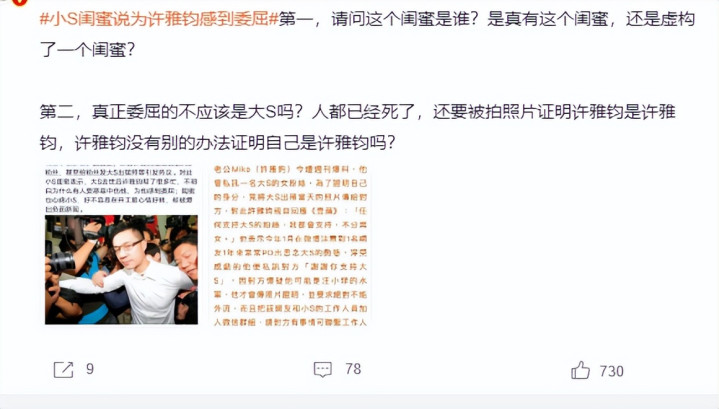This screenshot has width=719, height=409.
Task: Open the left attached news screenshot image
Action: 121,245
